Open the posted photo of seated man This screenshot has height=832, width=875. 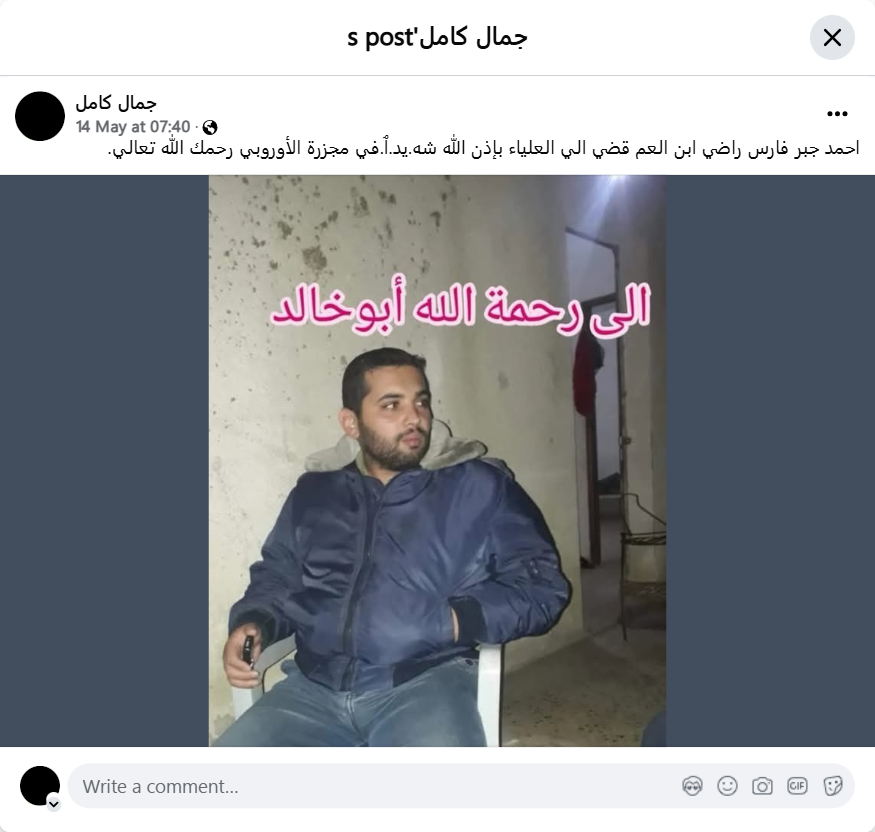[437, 461]
